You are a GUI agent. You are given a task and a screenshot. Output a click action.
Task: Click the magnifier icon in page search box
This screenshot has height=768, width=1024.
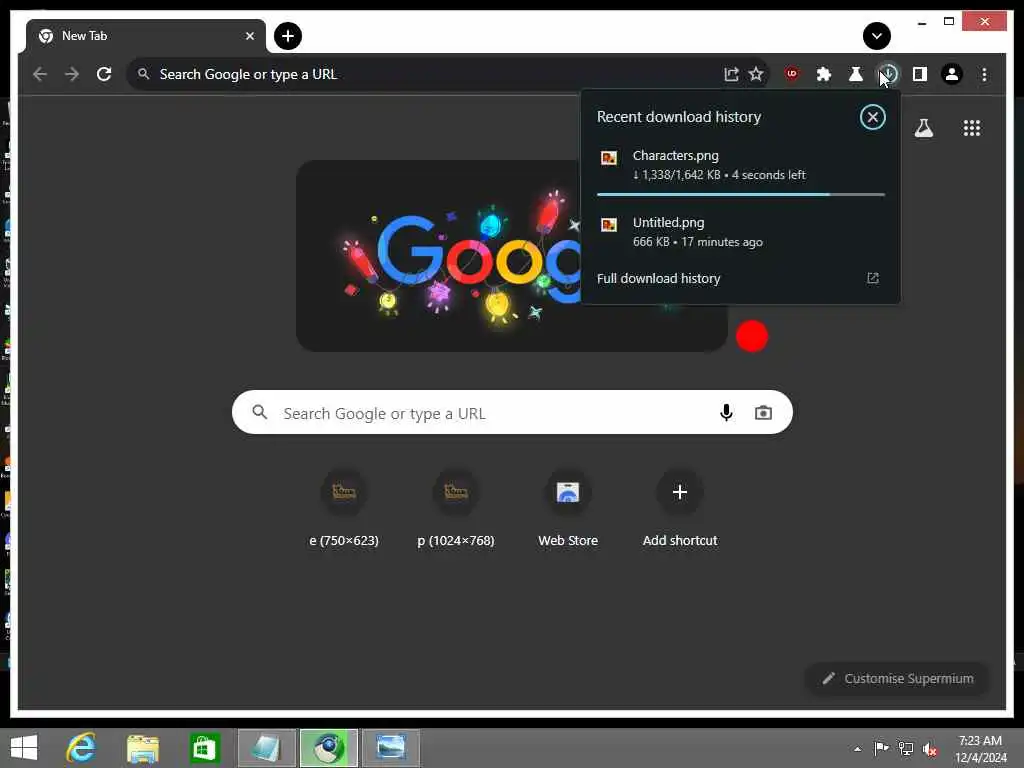pos(260,413)
